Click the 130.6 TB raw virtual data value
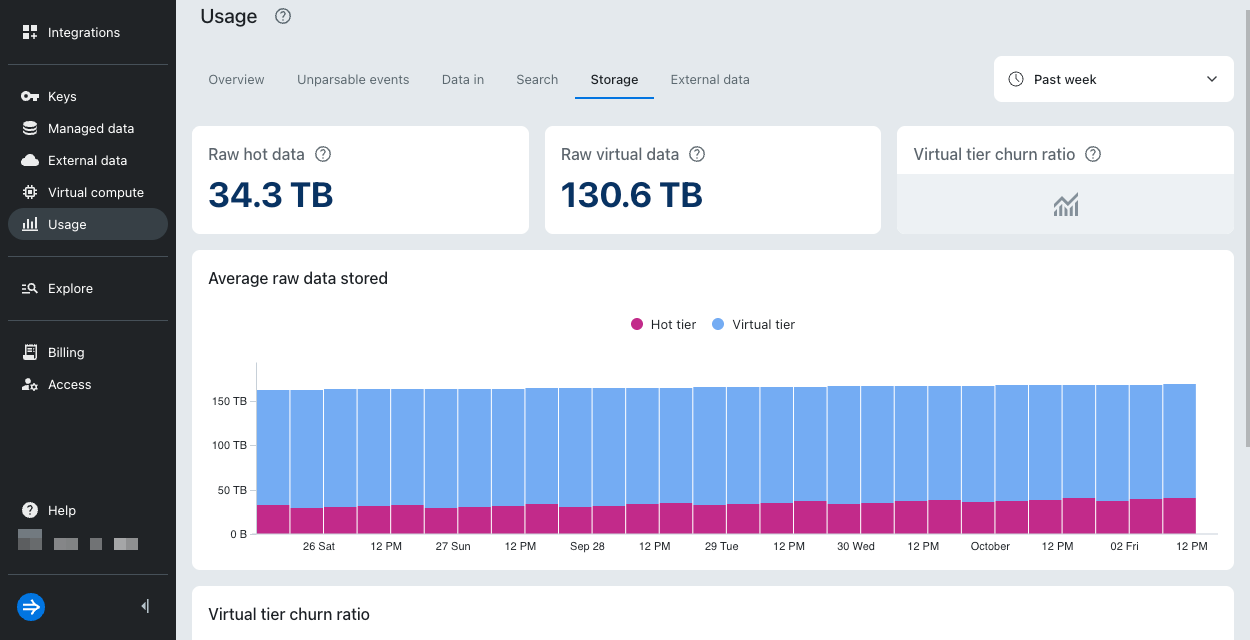The image size is (1250, 640). tap(632, 194)
